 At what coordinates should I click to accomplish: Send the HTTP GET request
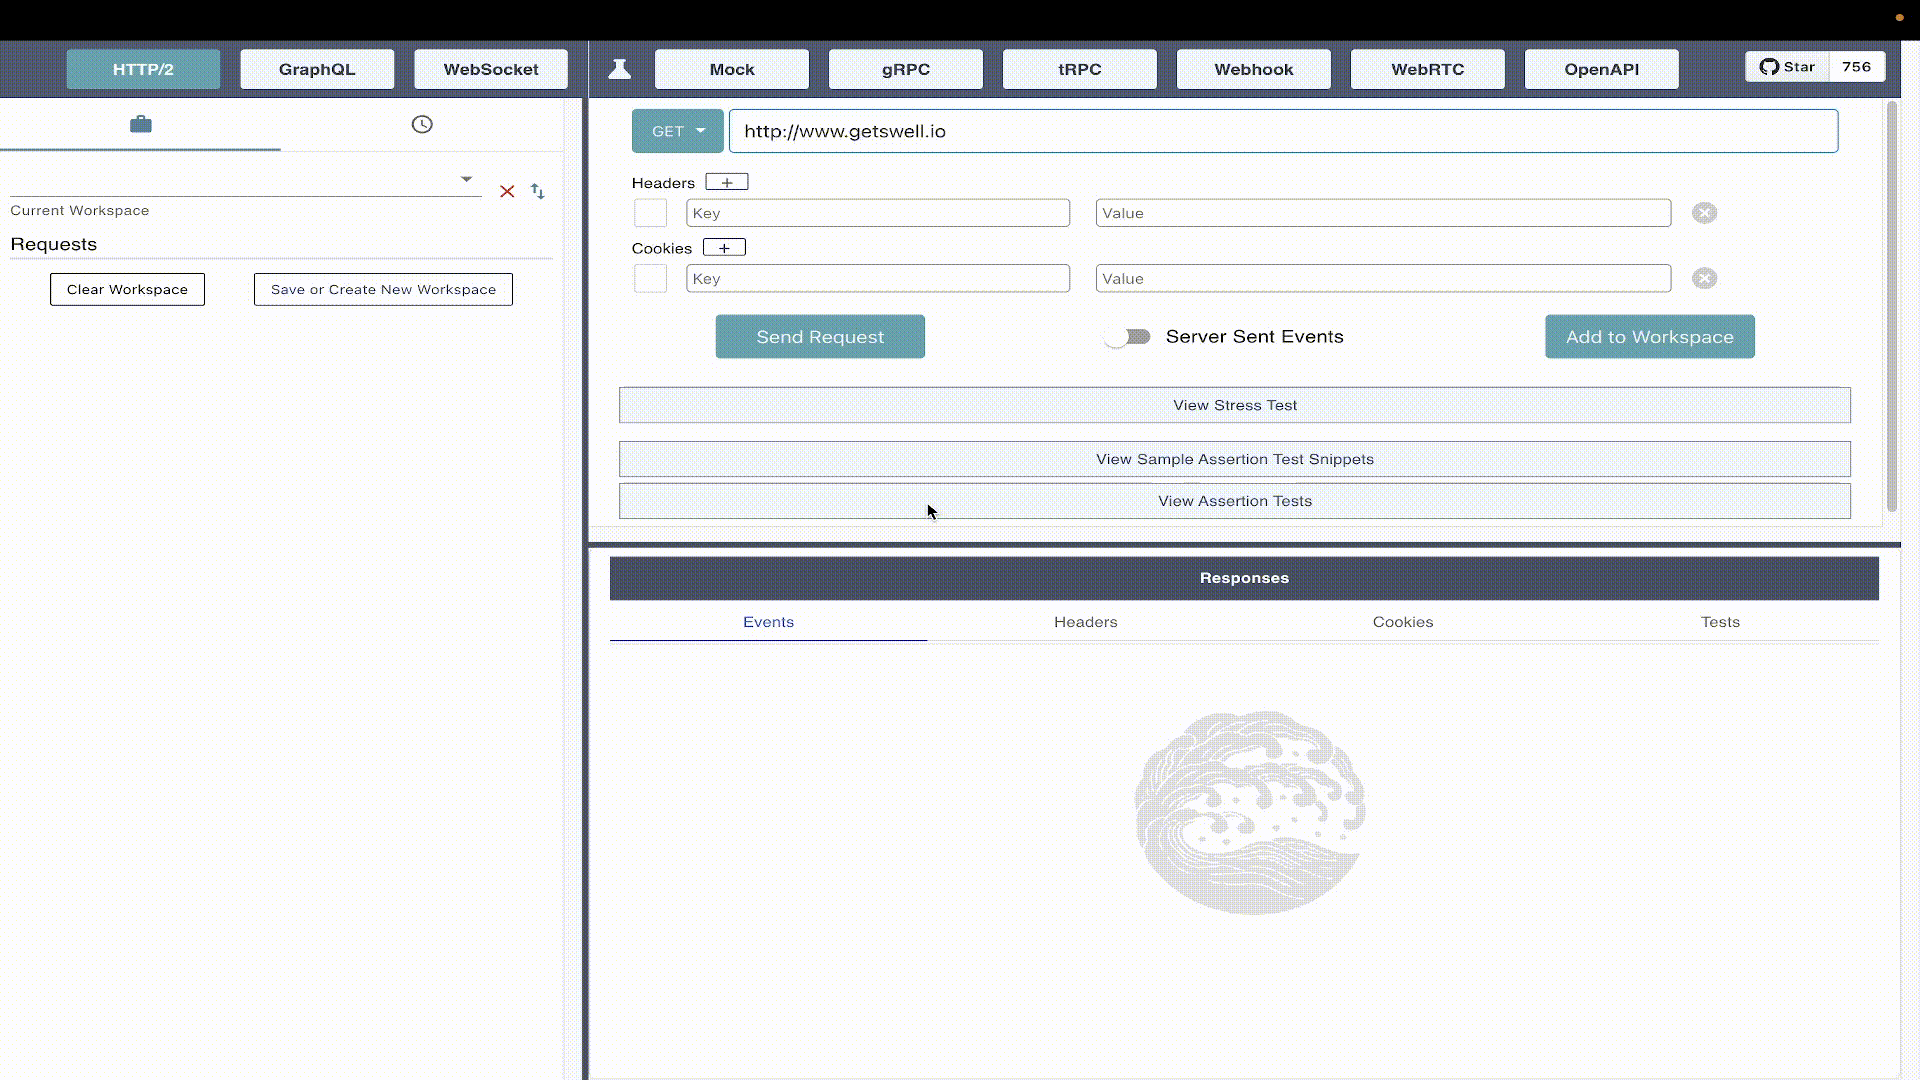point(820,336)
